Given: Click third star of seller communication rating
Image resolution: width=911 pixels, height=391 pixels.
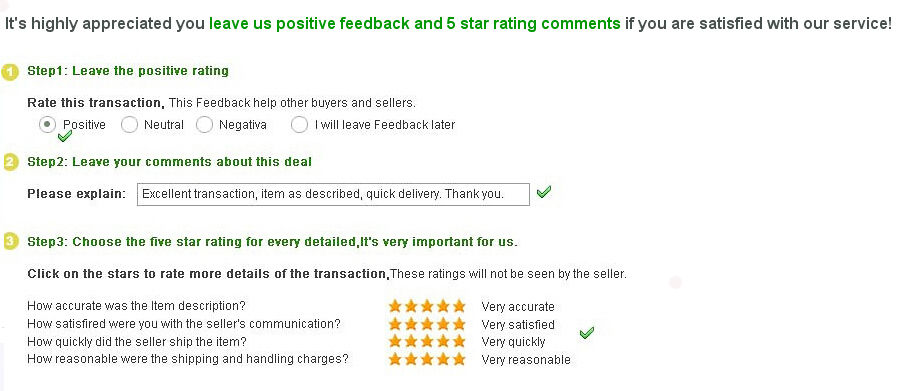Looking at the screenshot, I should tap(427, 324).
